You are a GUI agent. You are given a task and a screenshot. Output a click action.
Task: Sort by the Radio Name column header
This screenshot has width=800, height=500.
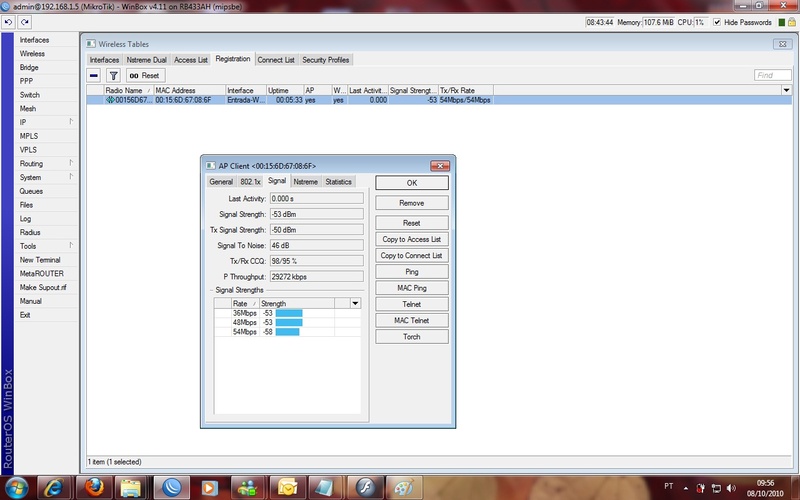129,90
